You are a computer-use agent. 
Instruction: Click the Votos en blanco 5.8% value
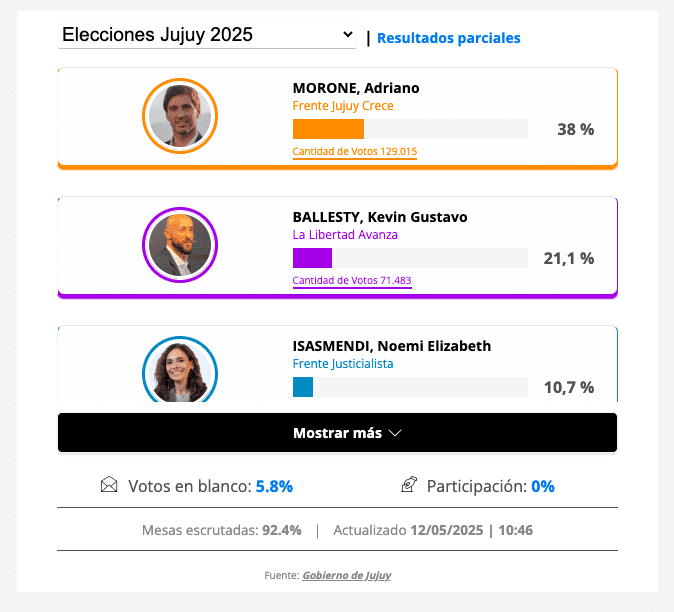[274, 487]
